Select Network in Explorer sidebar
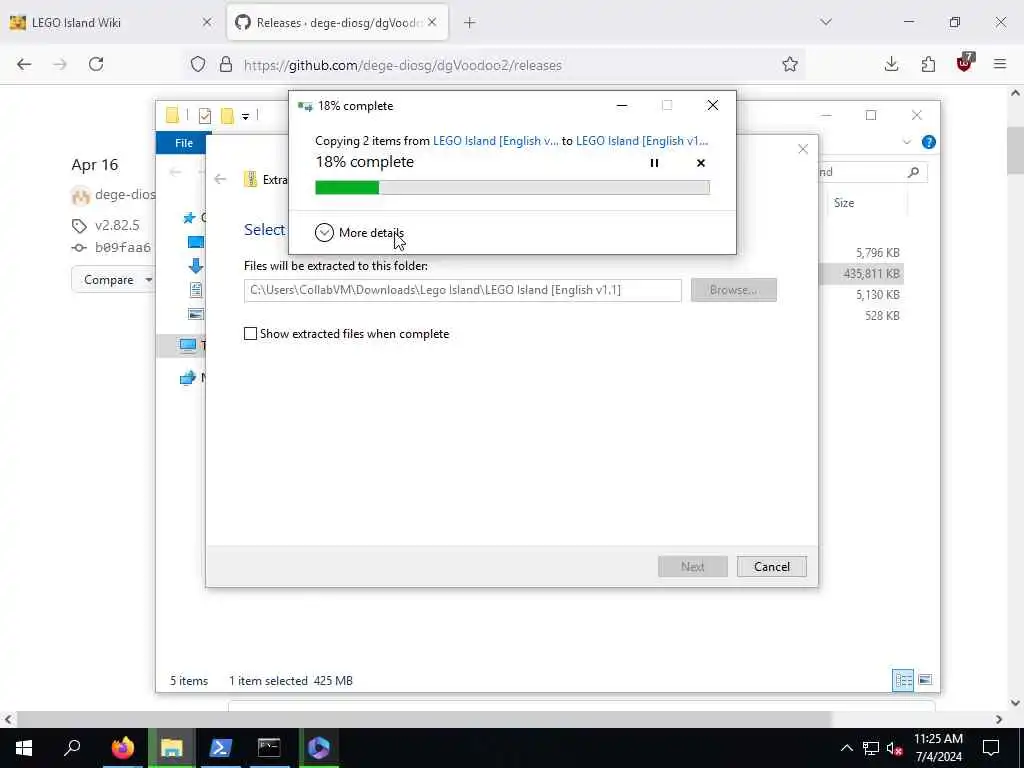This screenshot has width=1024, height=768. pos(188,377)
